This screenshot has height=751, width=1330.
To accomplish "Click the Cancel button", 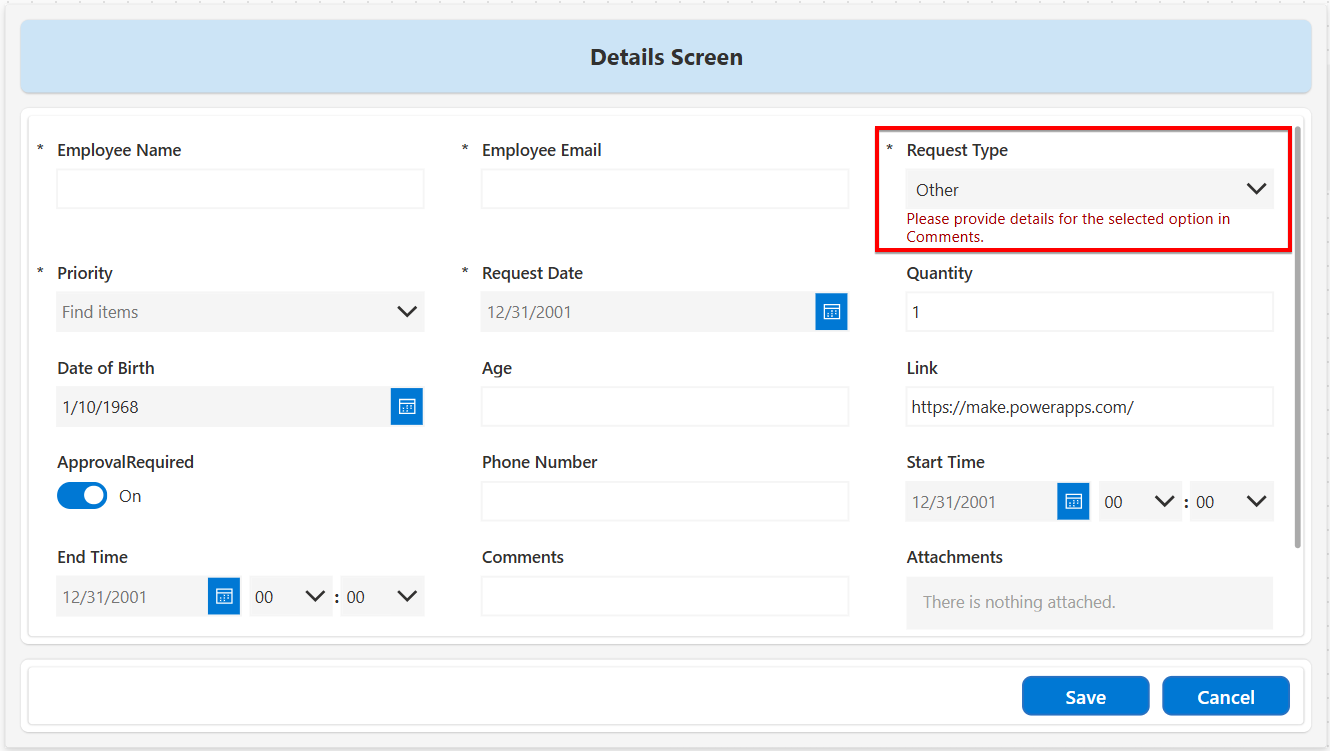I will (x=1225, y=697).
